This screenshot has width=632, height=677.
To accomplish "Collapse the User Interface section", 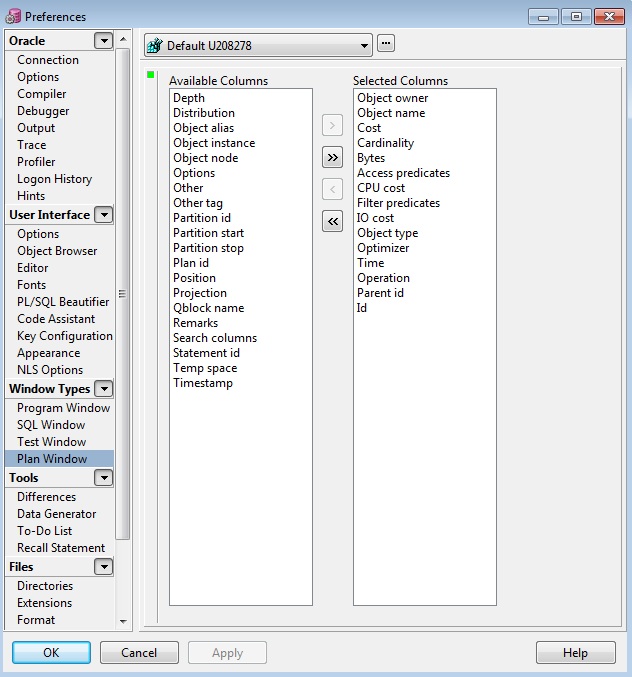I will 103,215.
